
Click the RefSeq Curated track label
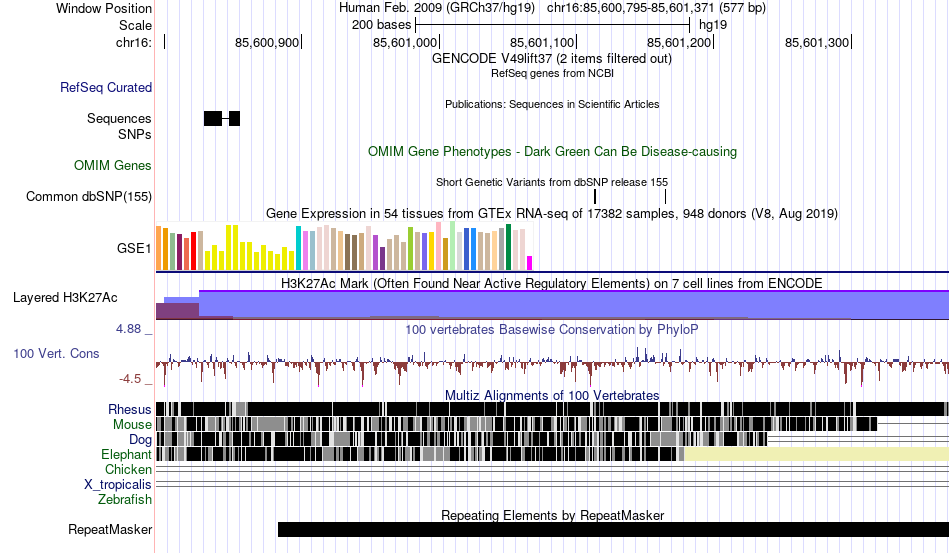tap(105, 87)
